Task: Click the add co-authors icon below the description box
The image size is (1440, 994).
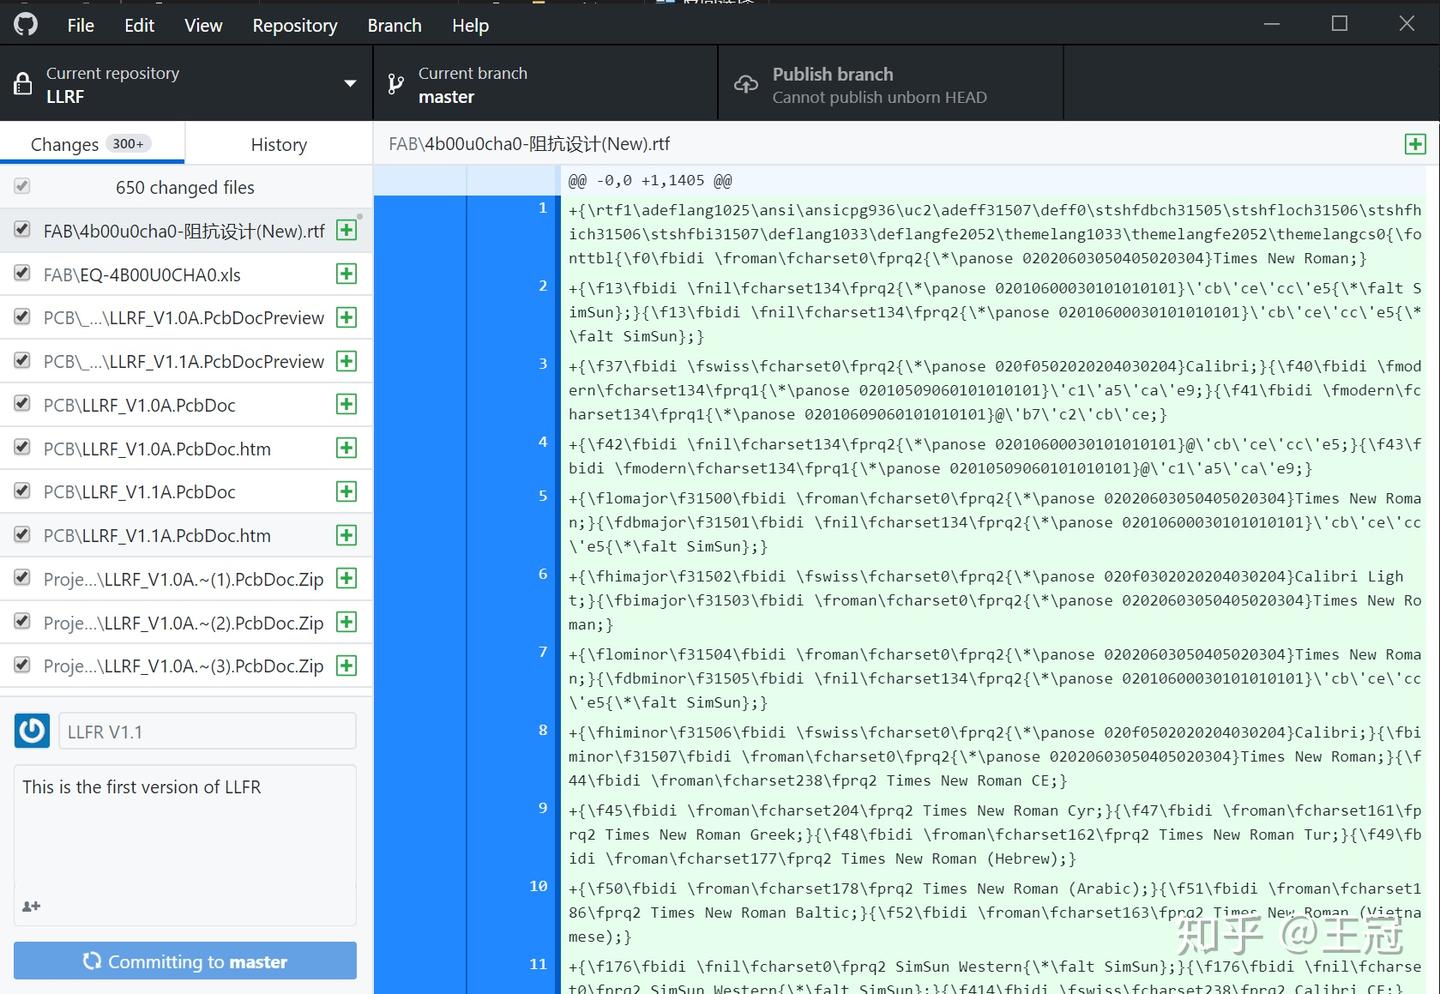Action: [31, 906]
